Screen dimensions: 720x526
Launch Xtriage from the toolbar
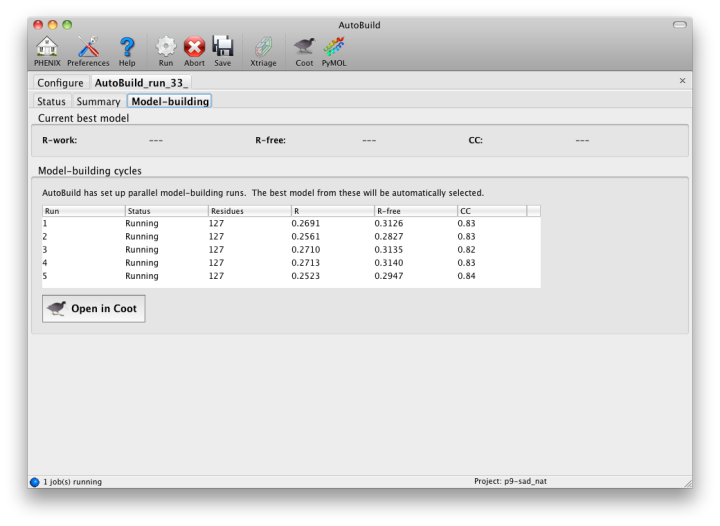(263, 46)
